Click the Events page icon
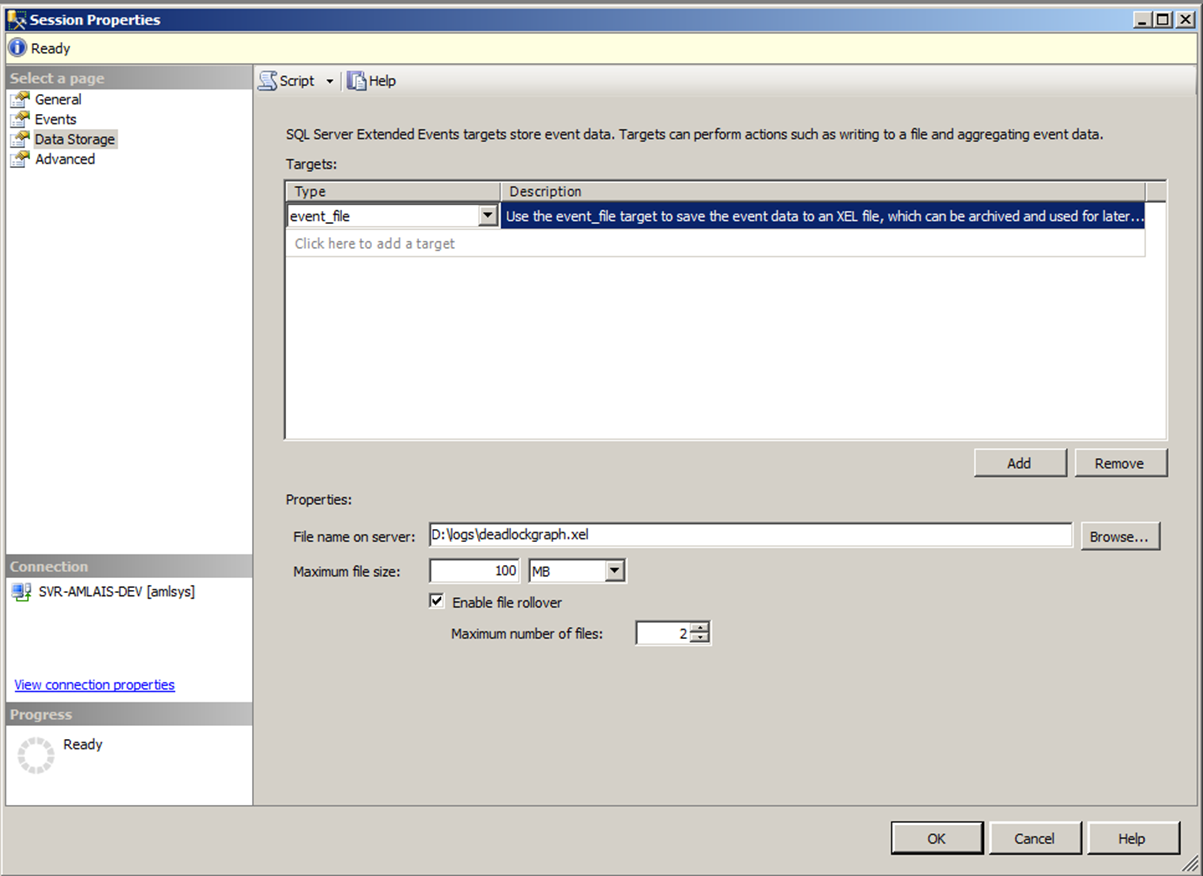 20,119
